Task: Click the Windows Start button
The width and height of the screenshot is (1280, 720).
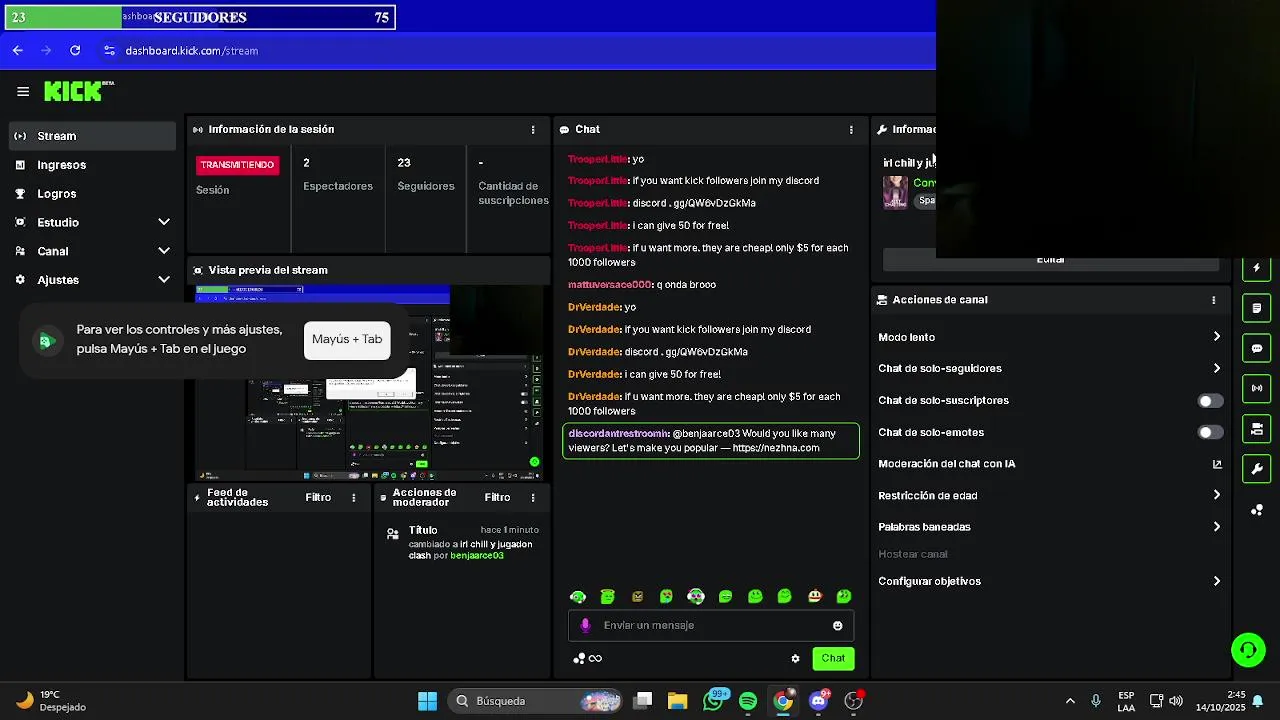Action: [x=427, y=701]
